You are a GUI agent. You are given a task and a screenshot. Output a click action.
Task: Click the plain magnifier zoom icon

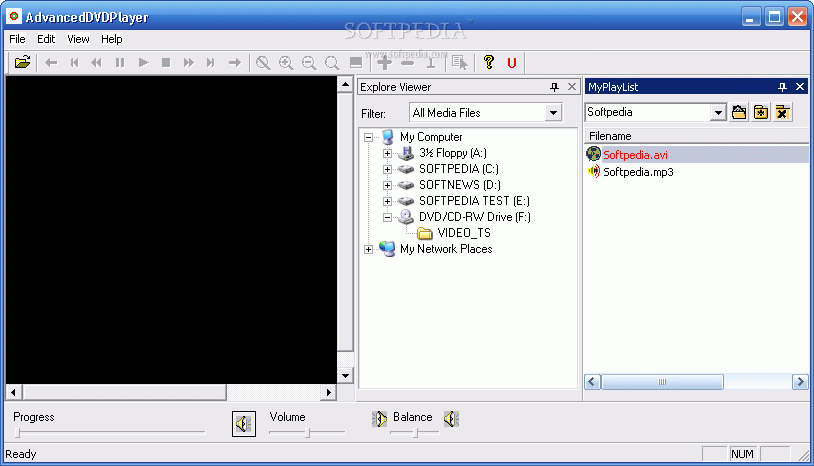click(332, 63)
